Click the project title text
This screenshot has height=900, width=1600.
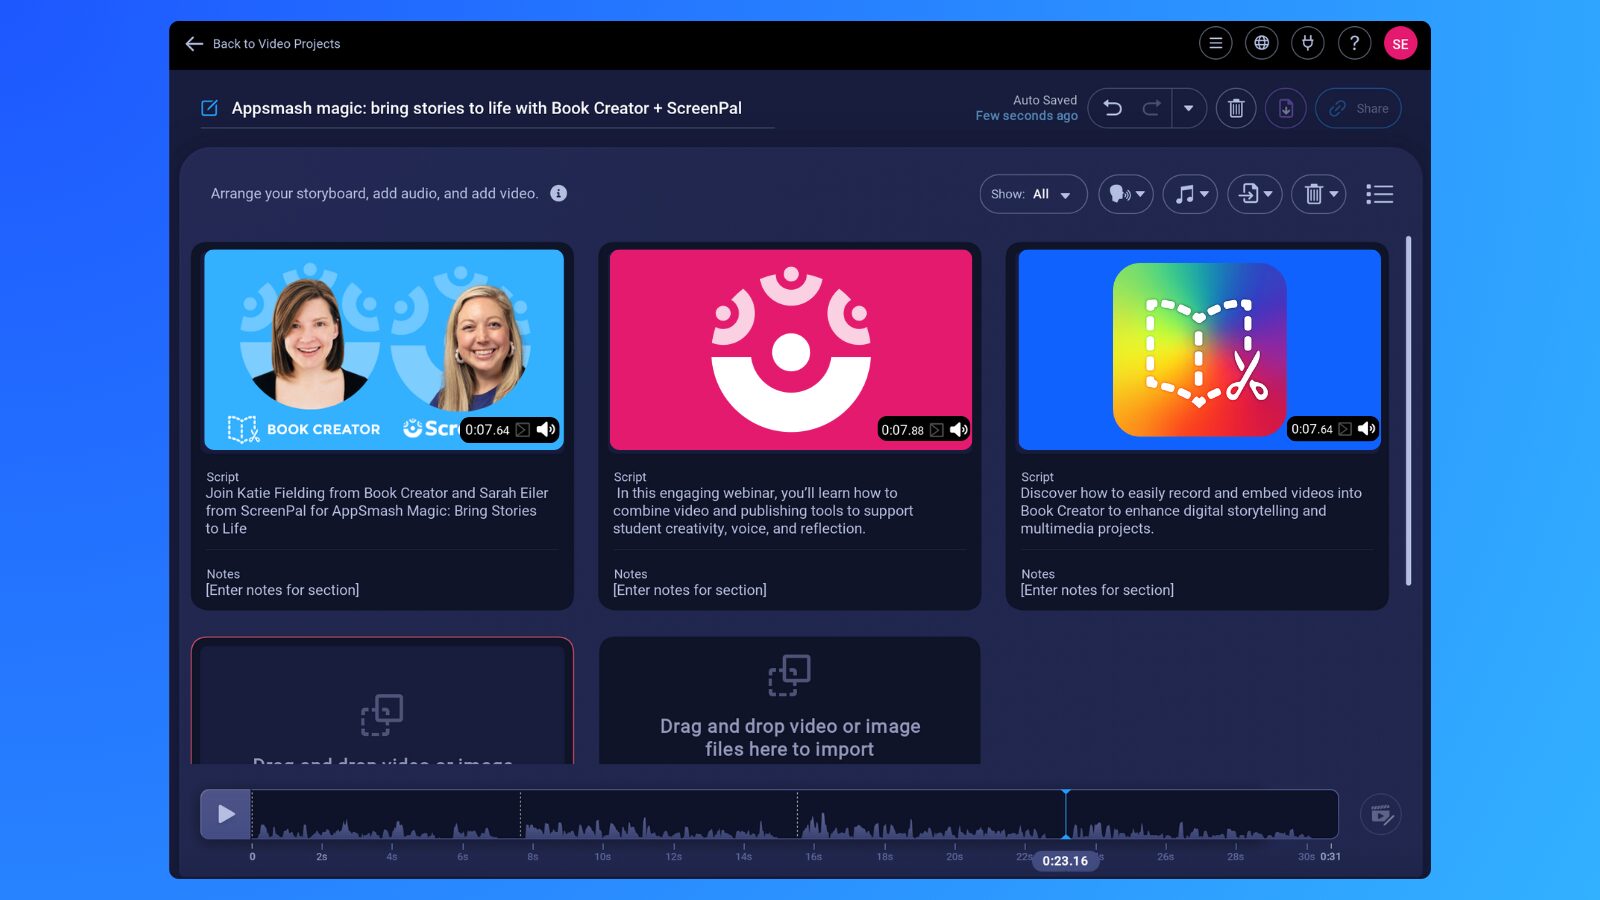point(487,108)
